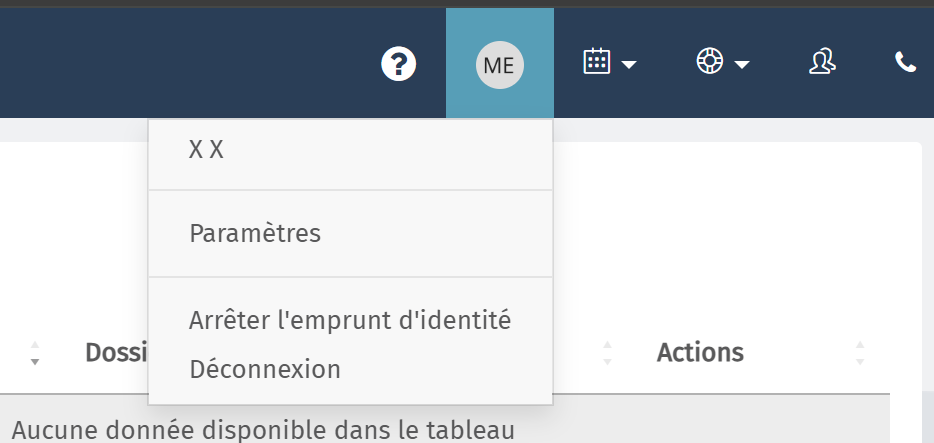Image resolution: width=934 pixels, height=443 pixels.
Task: Click sort arrows left of Actions header
Action: [x=607, y=352]
